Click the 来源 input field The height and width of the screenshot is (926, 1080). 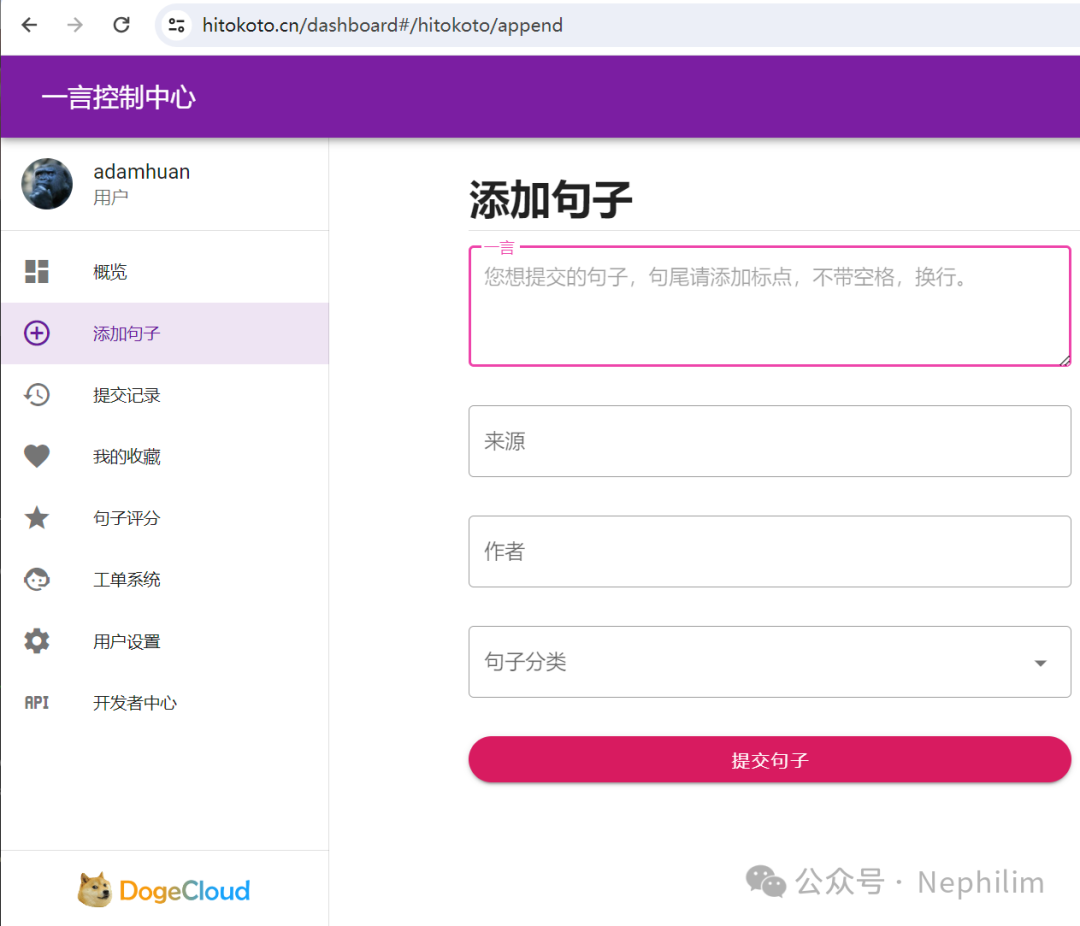coord(769,441)
